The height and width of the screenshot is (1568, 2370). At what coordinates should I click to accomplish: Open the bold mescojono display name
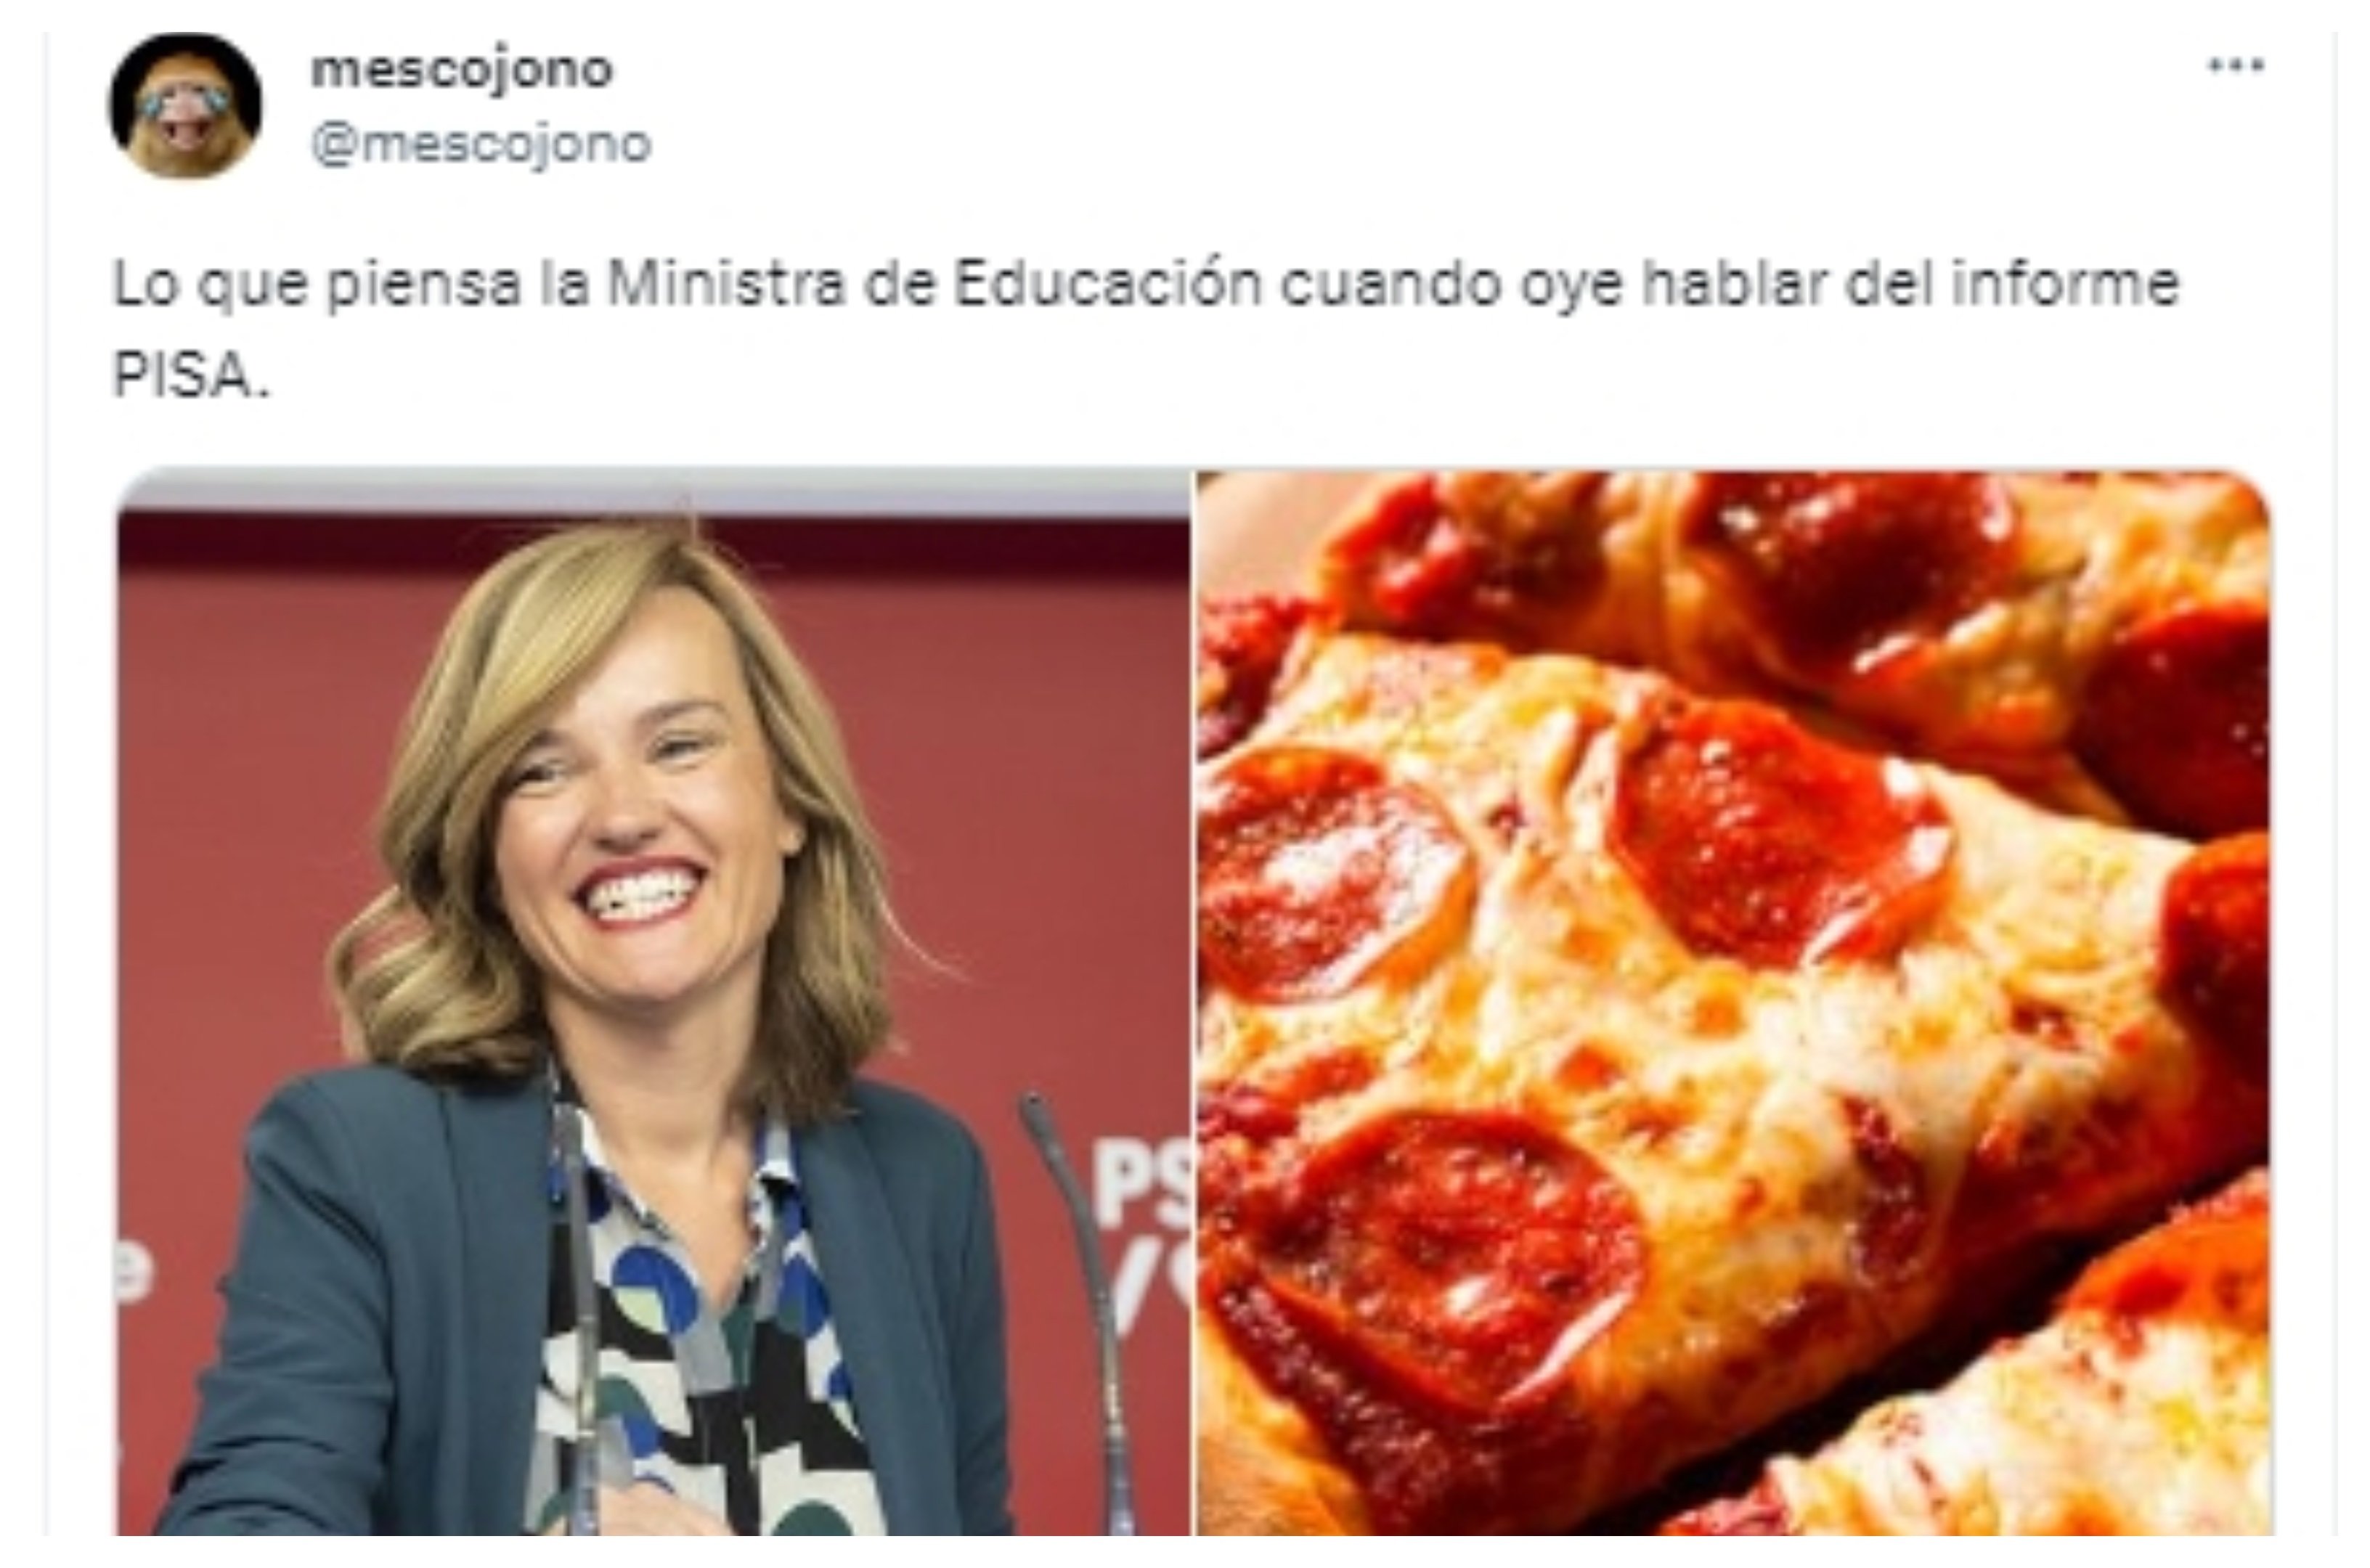click(x=461, y=70)
